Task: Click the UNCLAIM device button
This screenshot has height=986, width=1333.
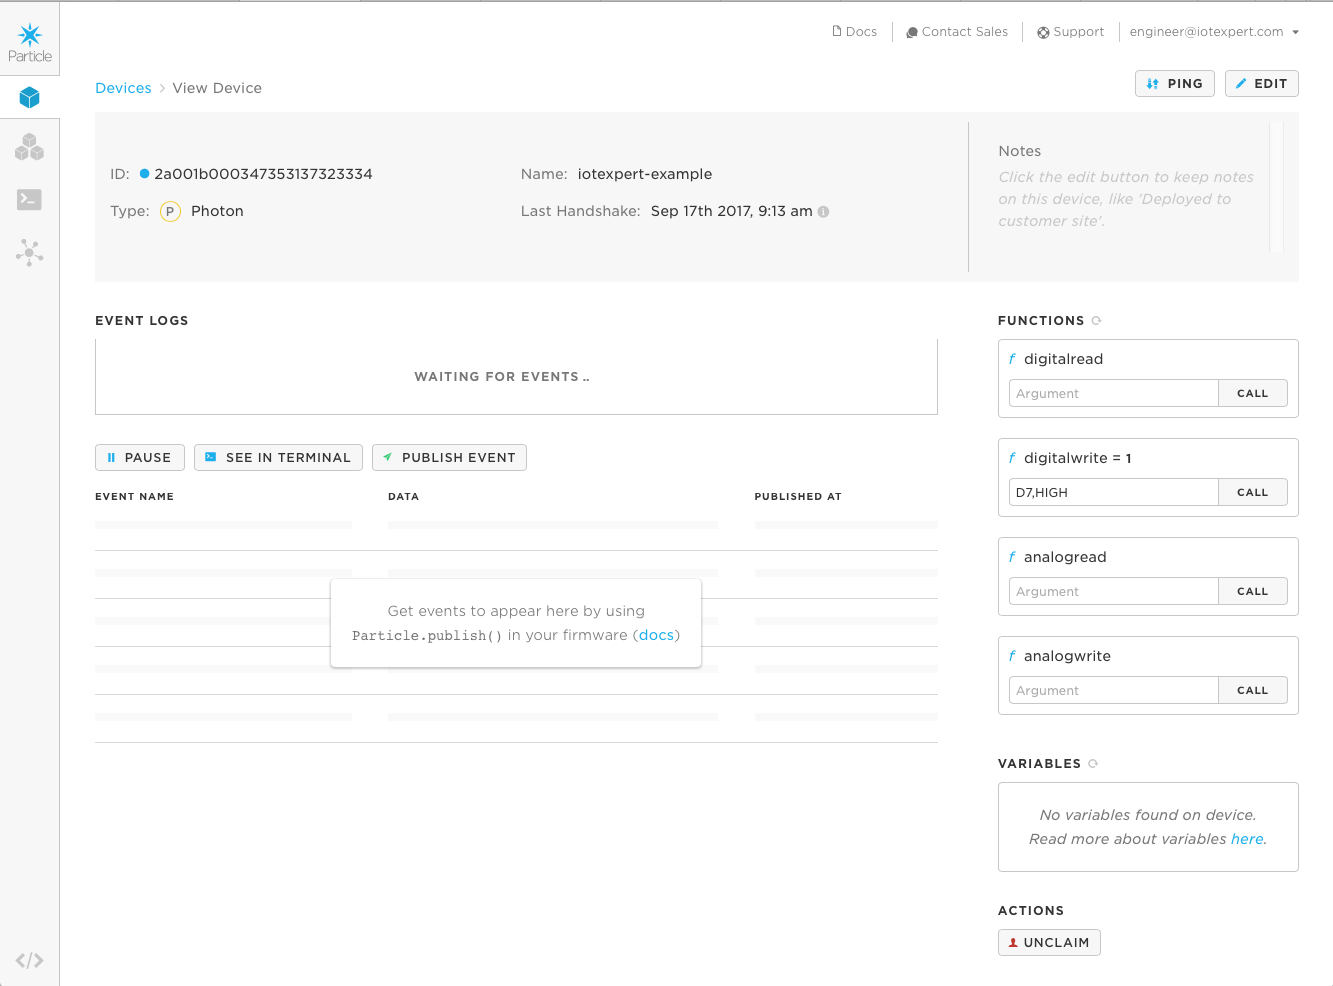Action: click(1049, 943)
